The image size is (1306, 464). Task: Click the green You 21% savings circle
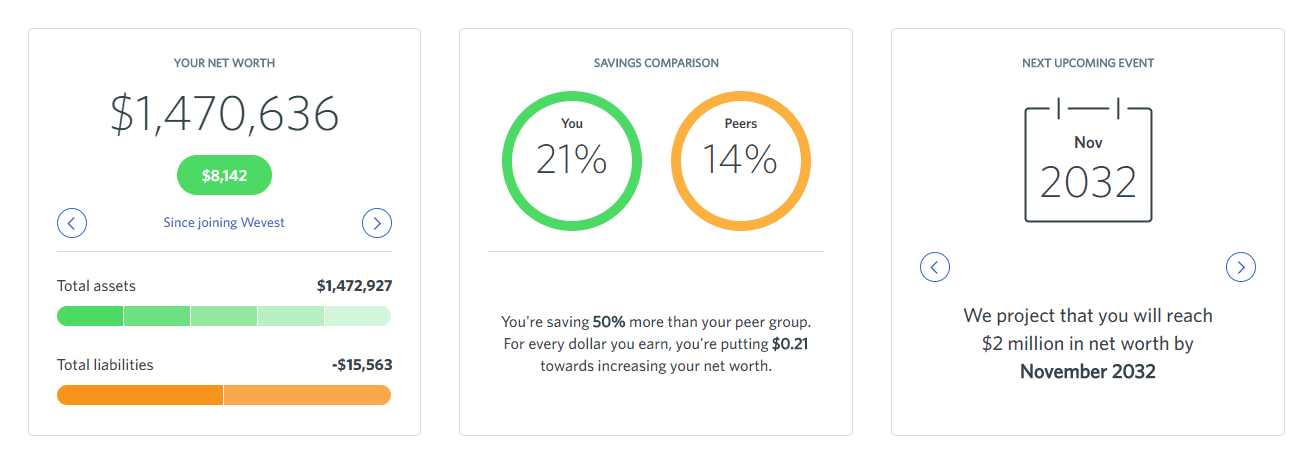click(571, 161)
